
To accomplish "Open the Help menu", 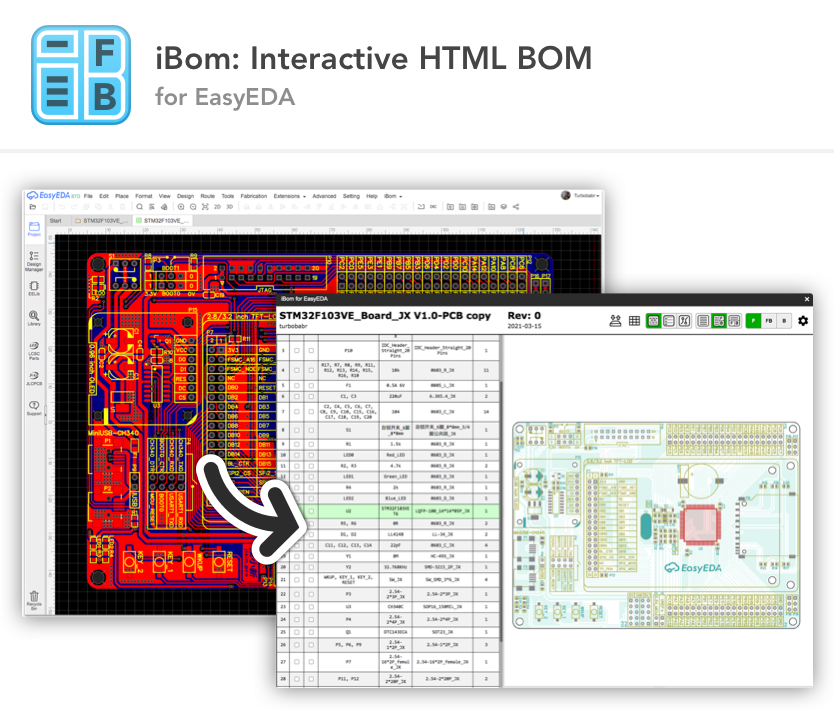I will 372,196.
